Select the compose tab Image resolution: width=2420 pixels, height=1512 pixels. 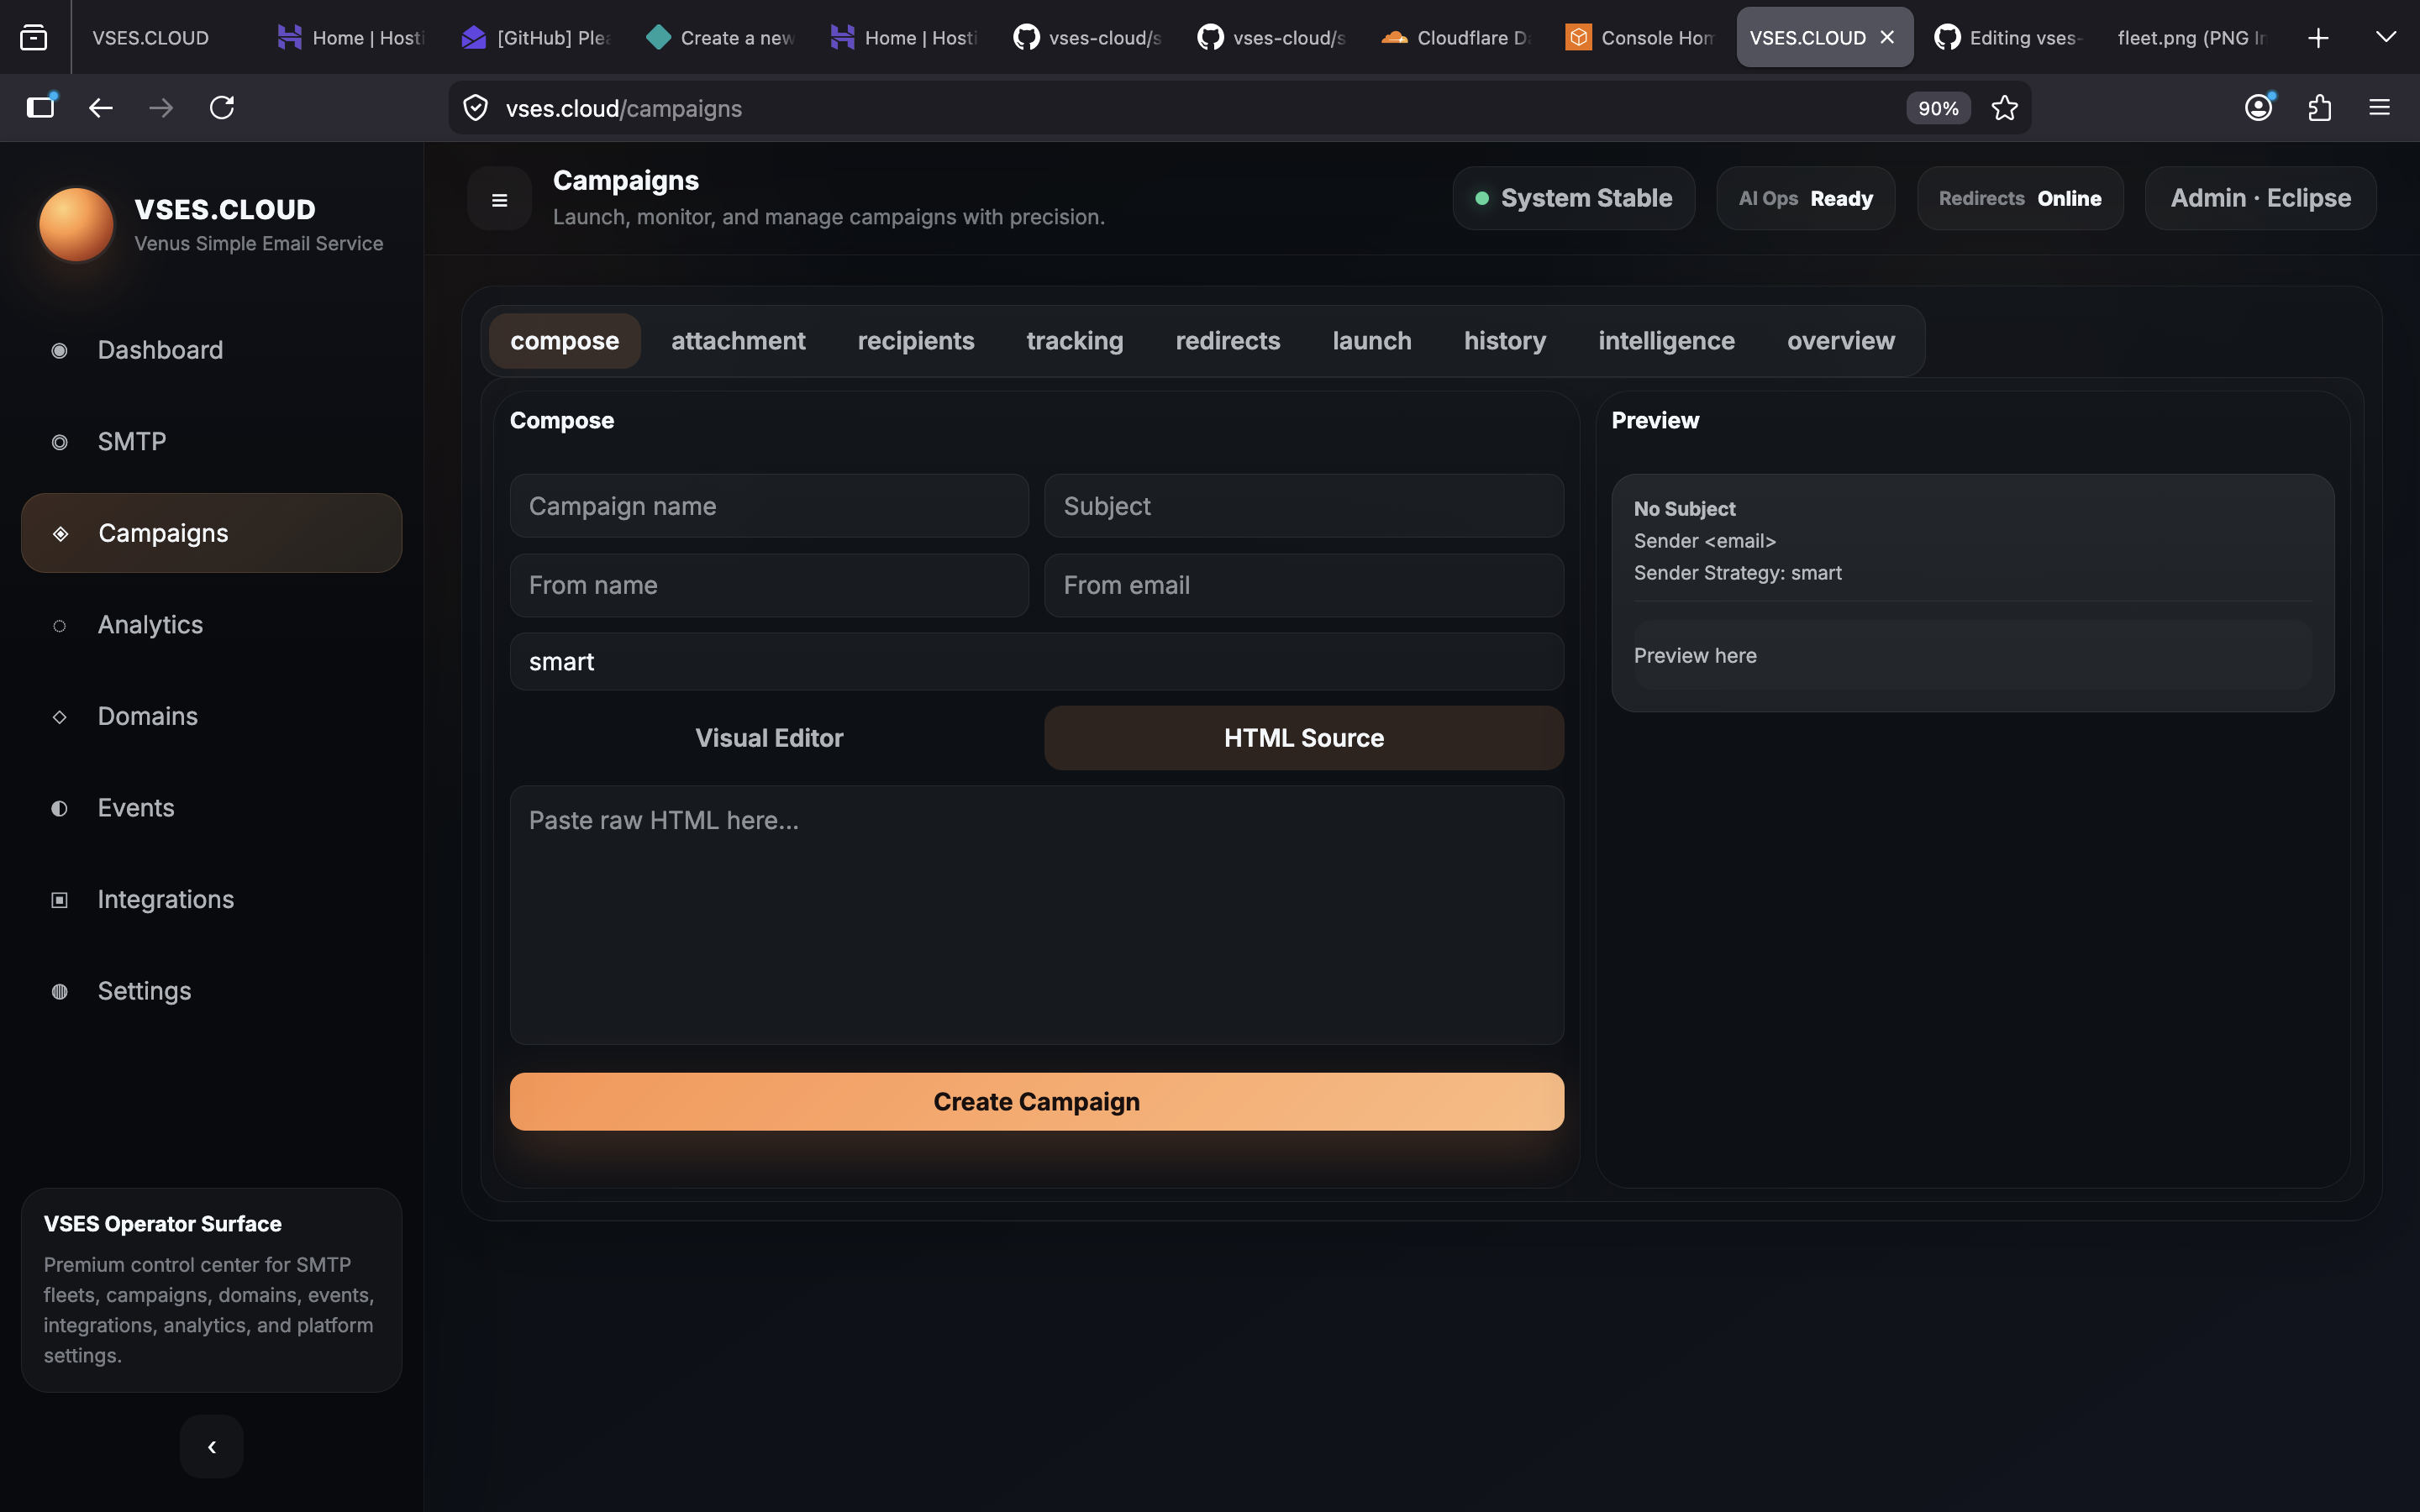(x=565, y=341)
